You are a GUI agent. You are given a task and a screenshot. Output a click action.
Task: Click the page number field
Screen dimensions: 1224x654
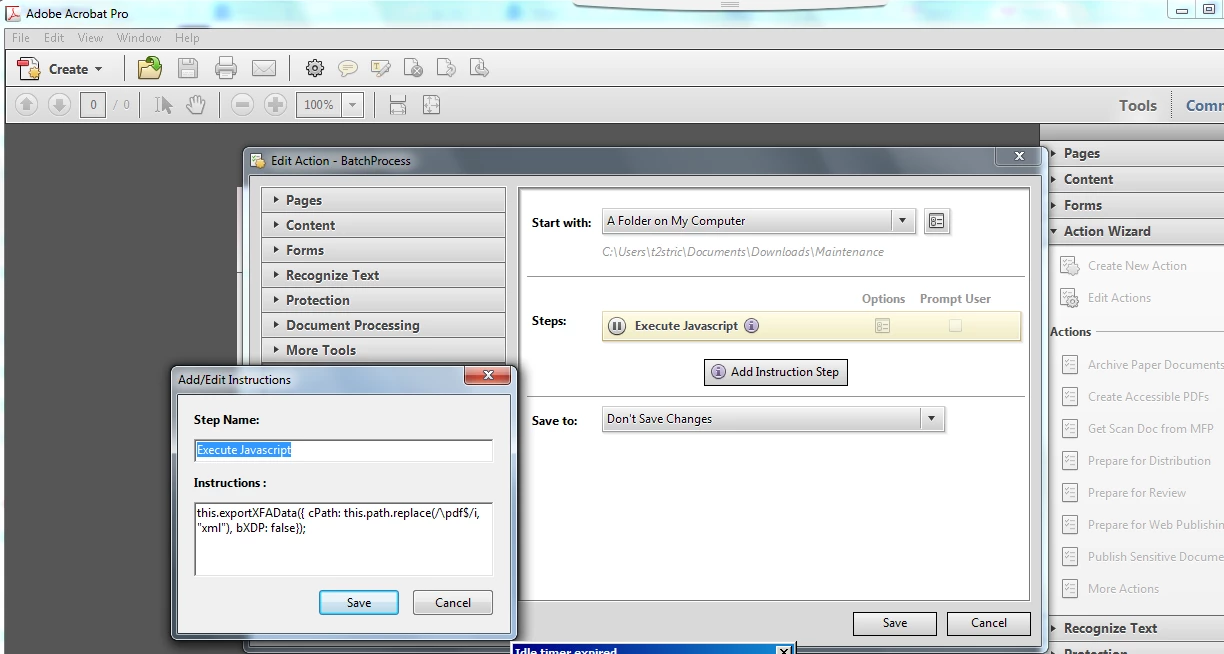pyautogui.click(x=93, y=104)
